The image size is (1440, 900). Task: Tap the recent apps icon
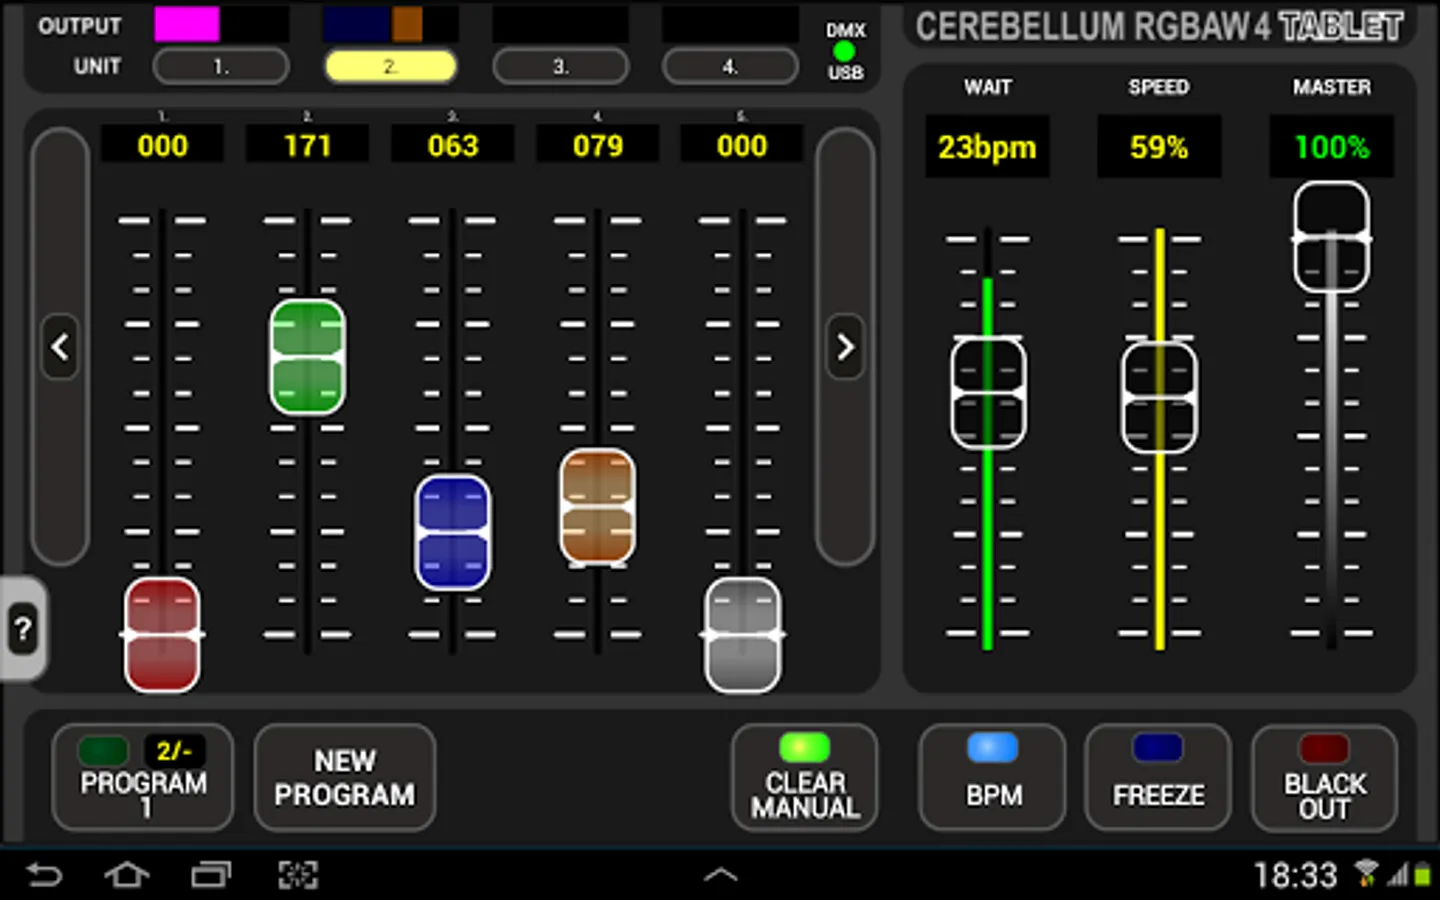pyautogui.click(x=211, y=876)
